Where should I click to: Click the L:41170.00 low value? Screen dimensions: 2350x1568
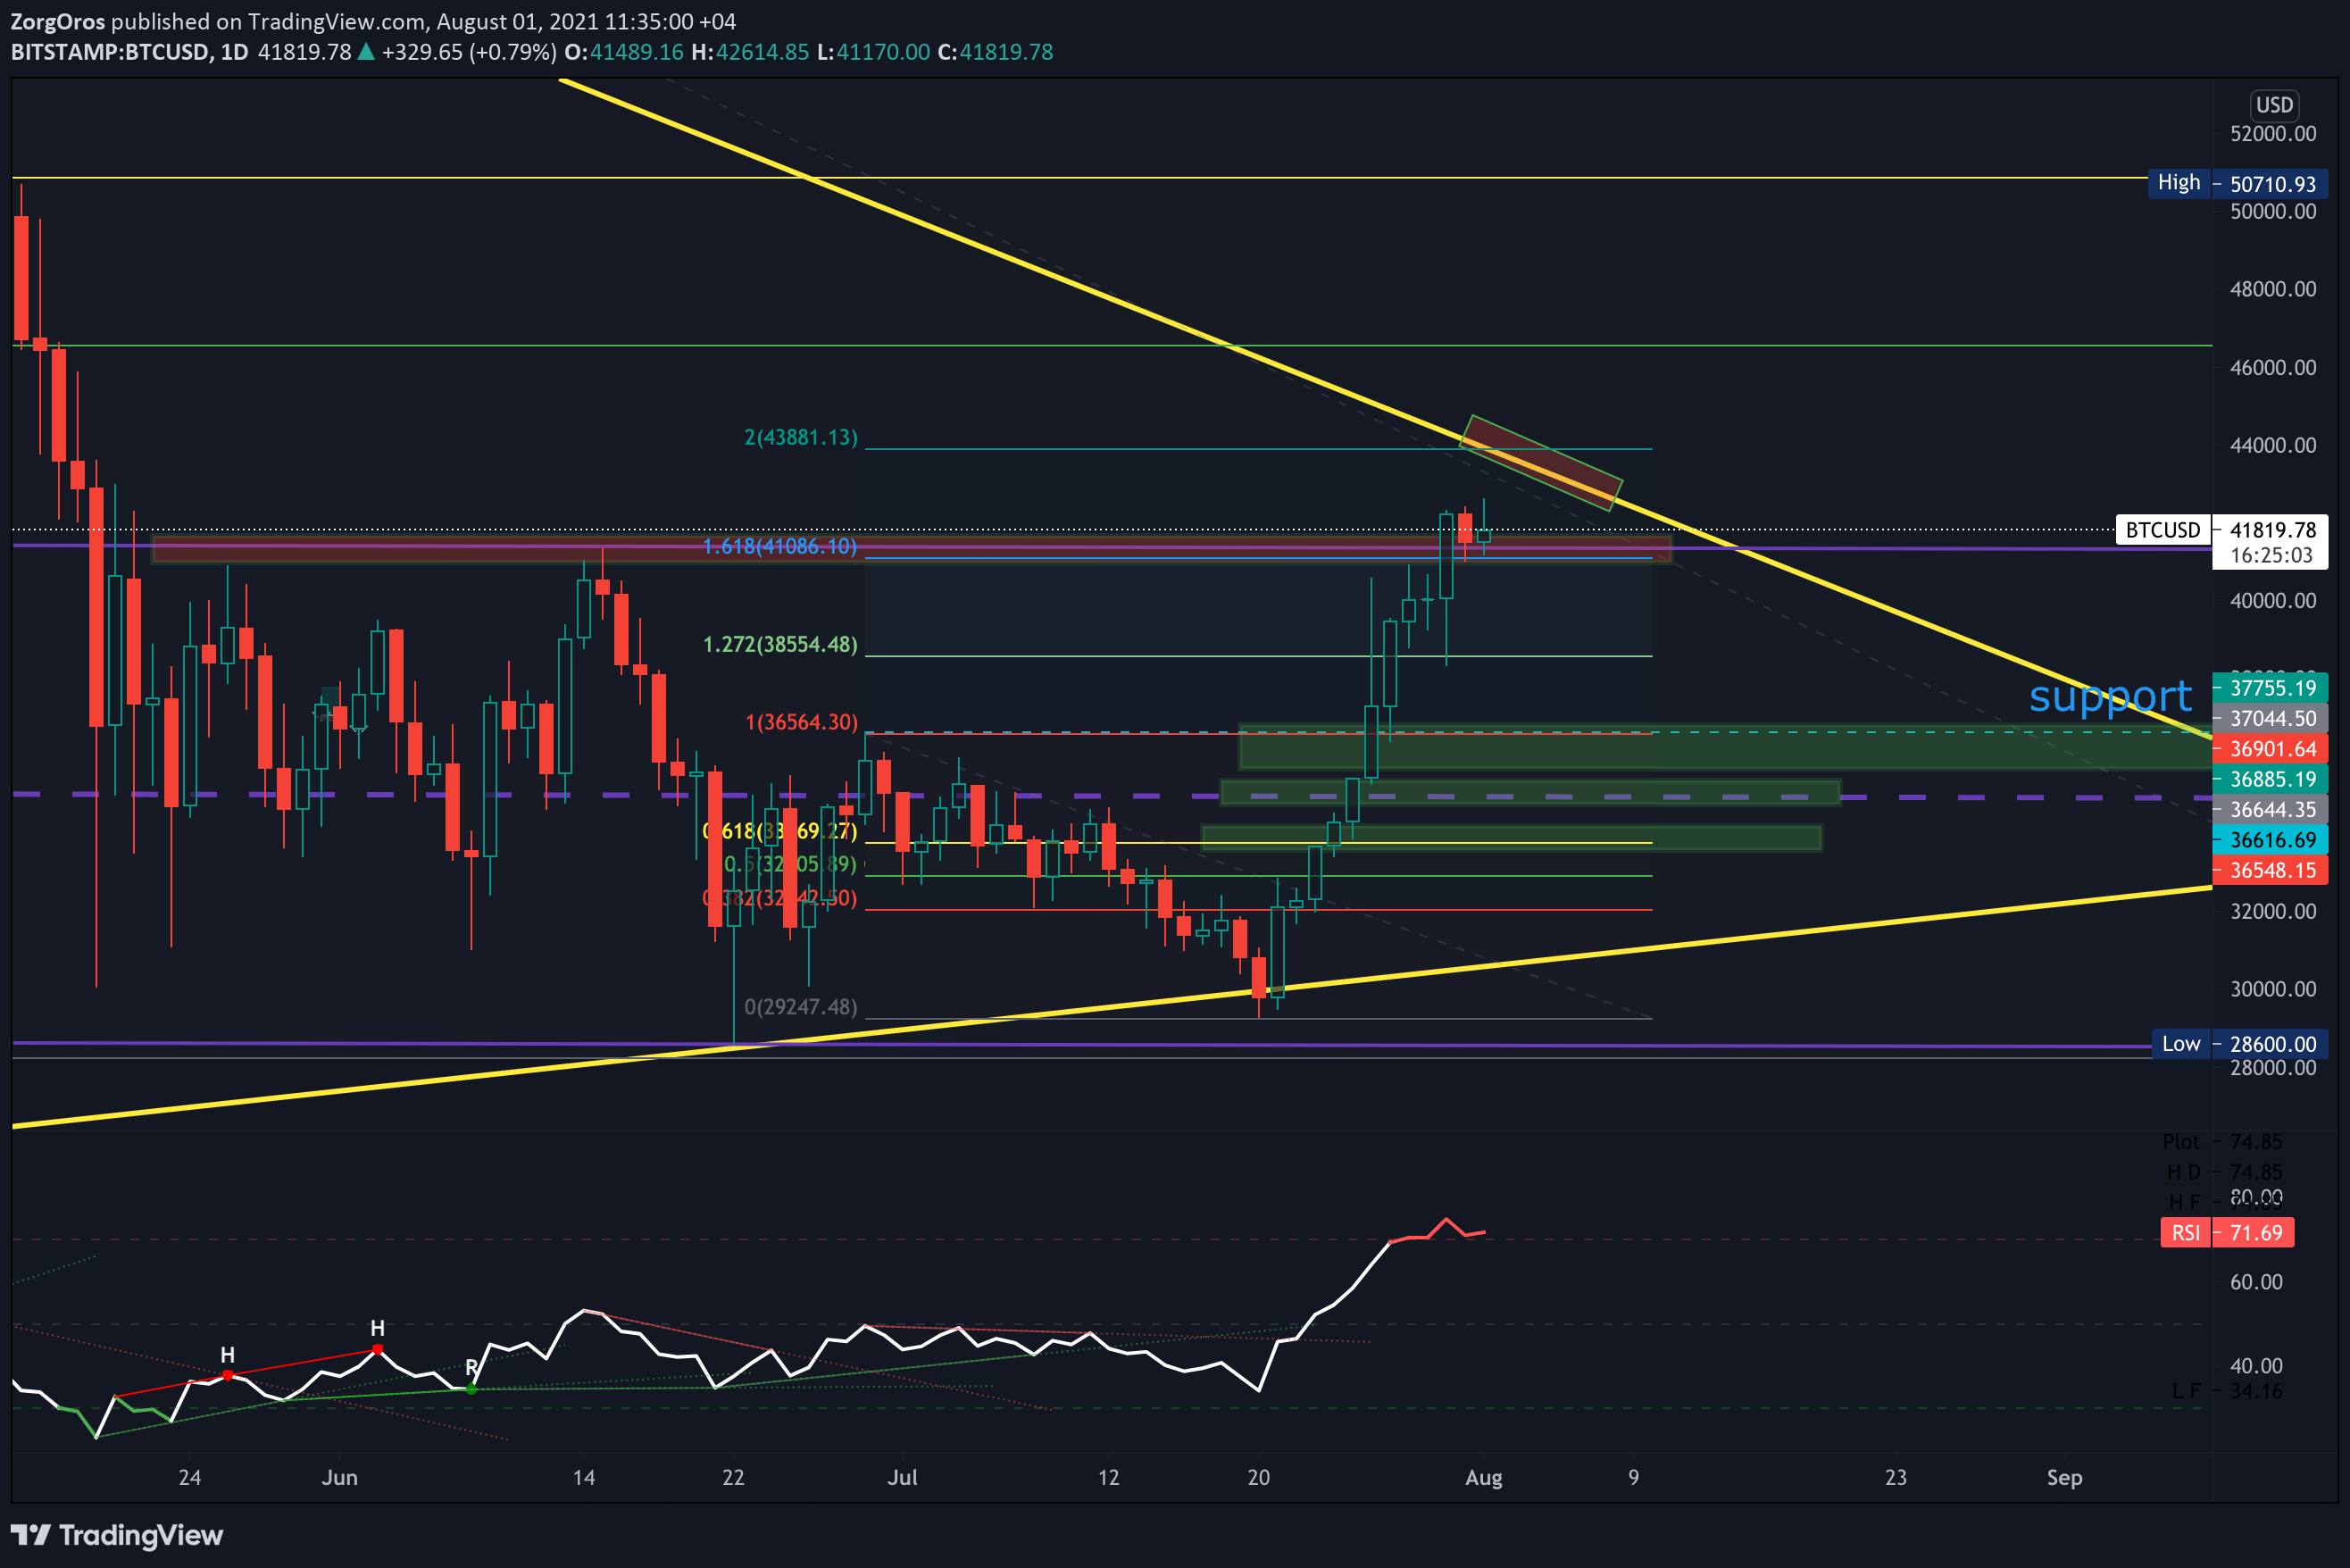[873, 52]
